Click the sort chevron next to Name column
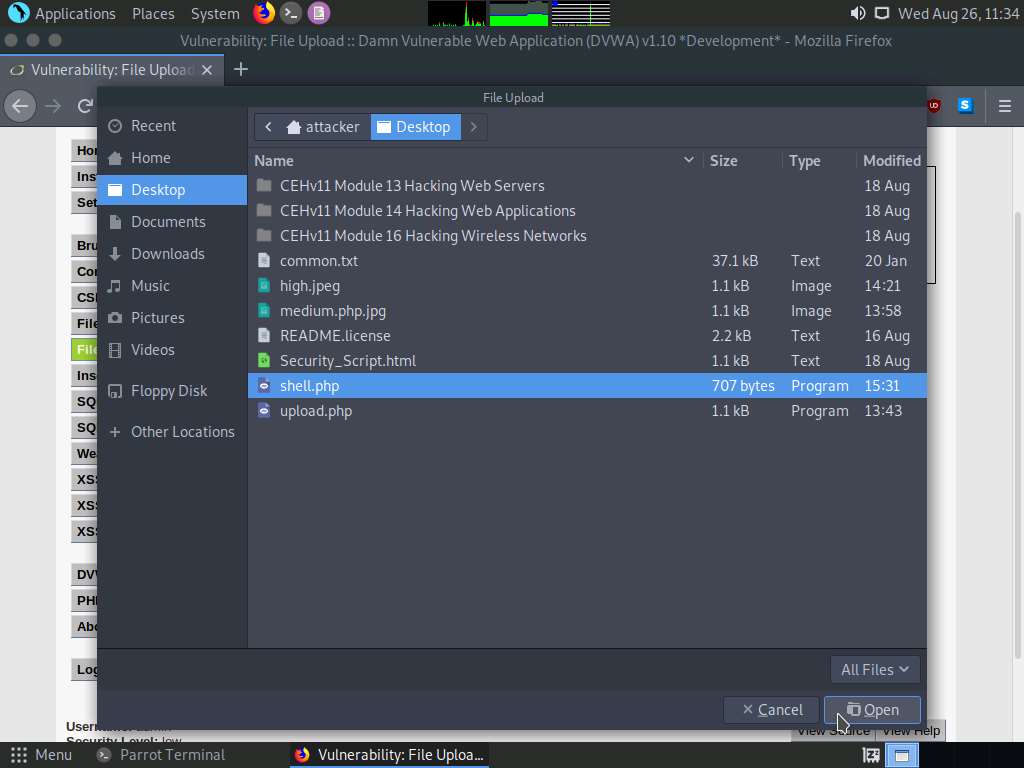 pyautogui.click(x=688, y=160)
